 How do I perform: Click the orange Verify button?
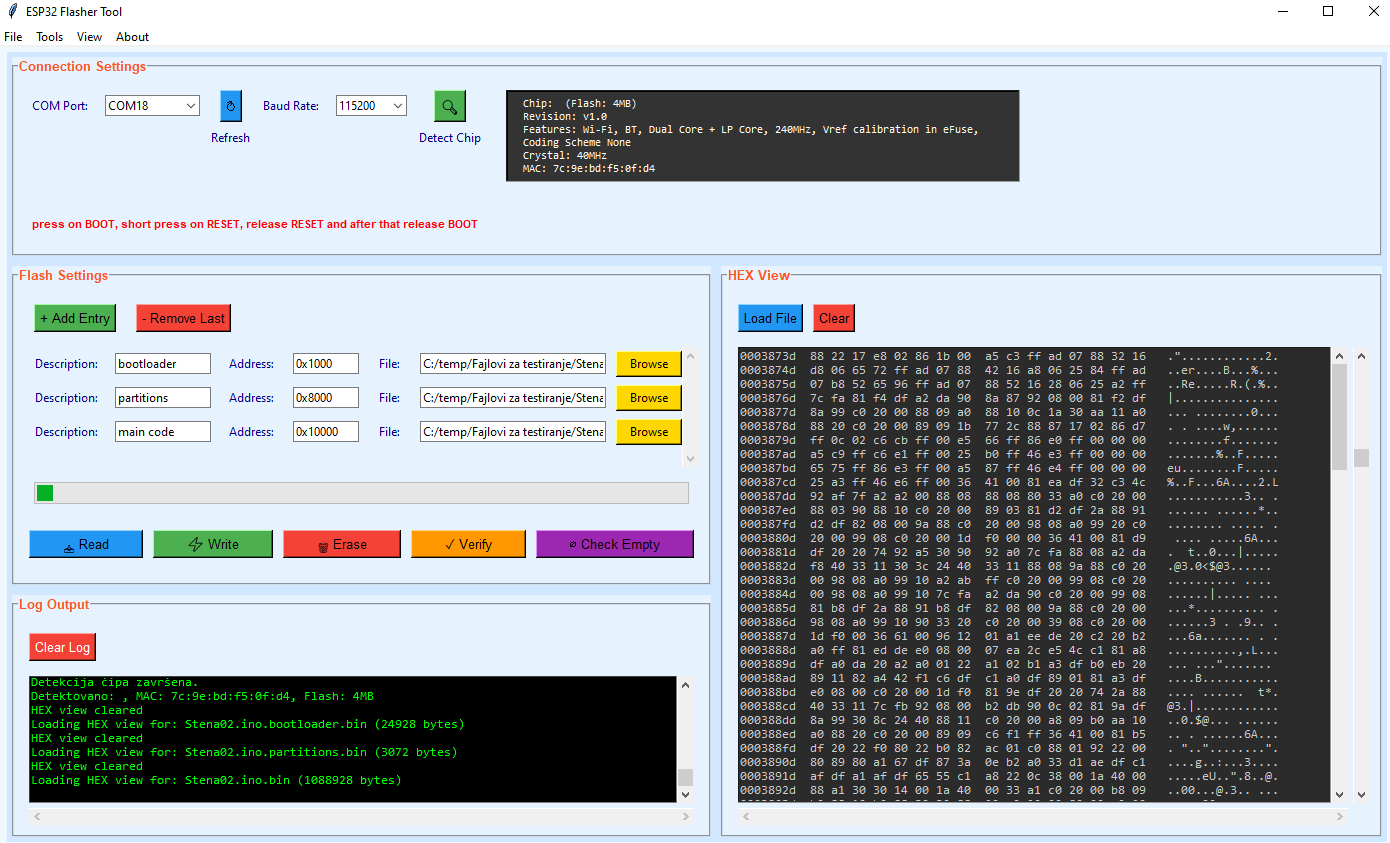468,544
